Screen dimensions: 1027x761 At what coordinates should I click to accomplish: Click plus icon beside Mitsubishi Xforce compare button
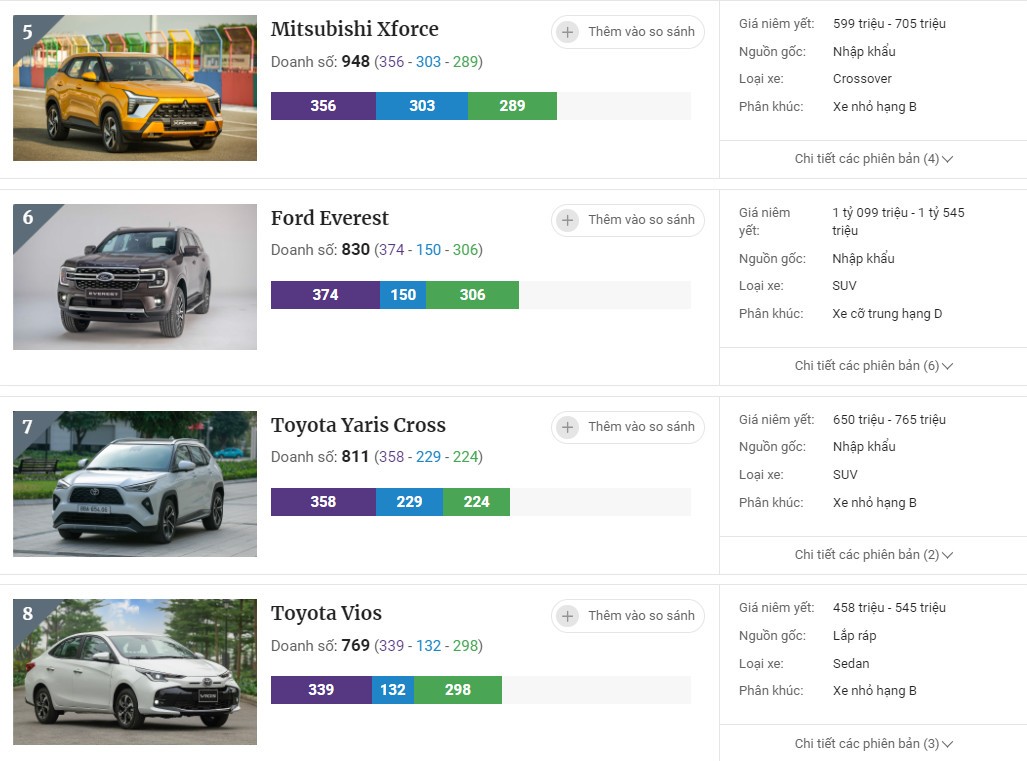pyautogui.click(x=567, y=31)
